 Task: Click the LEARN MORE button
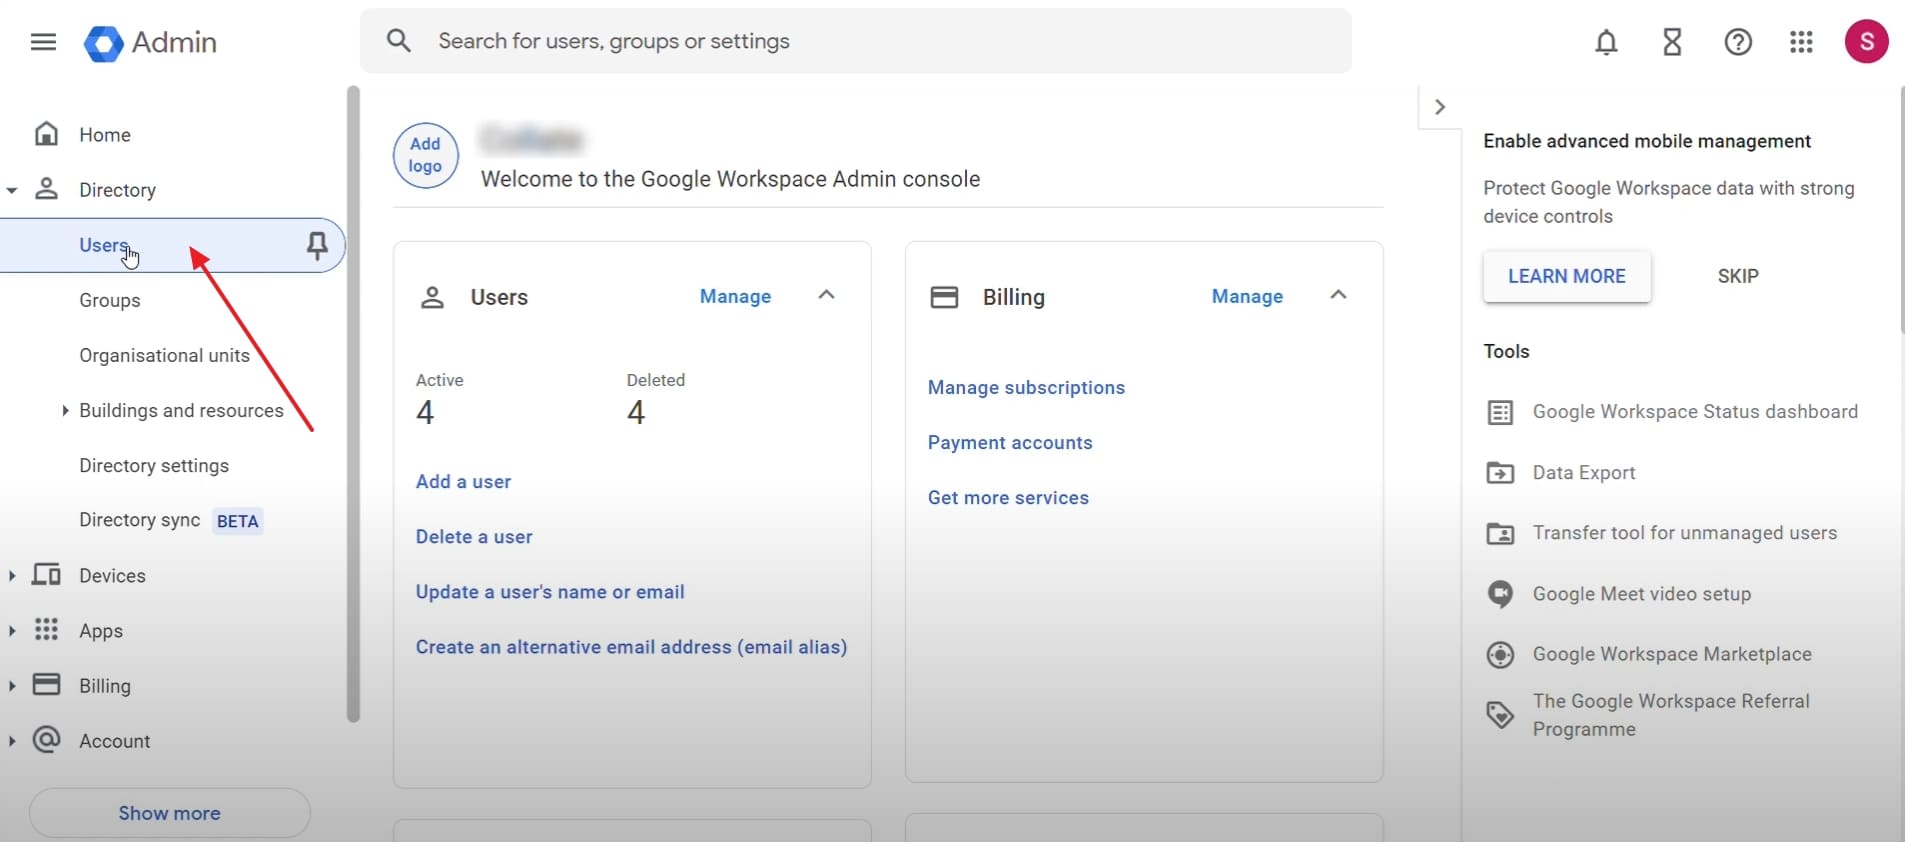tap(1566, 277)
